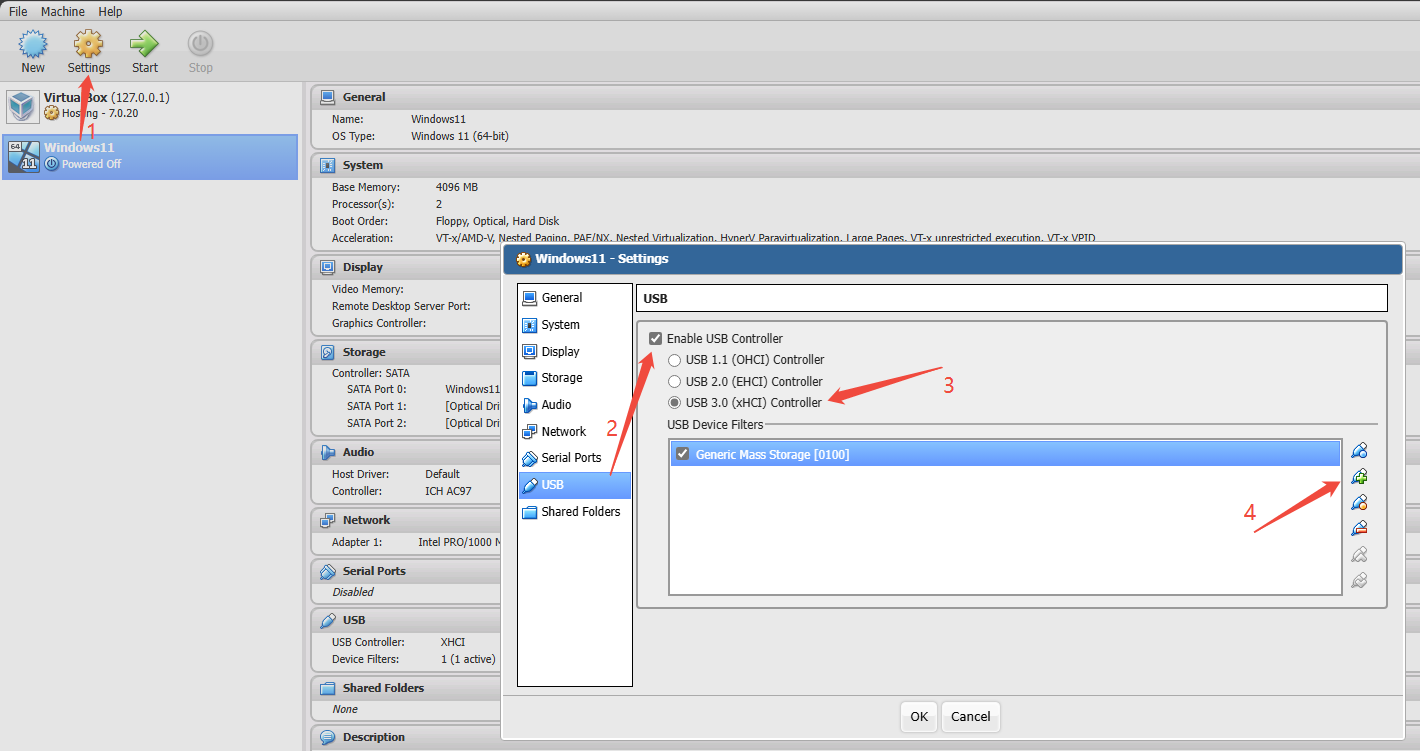Click the 'ICH AC97' audio controller value
Screen dimensions: 1420x751
coord(448,491)
